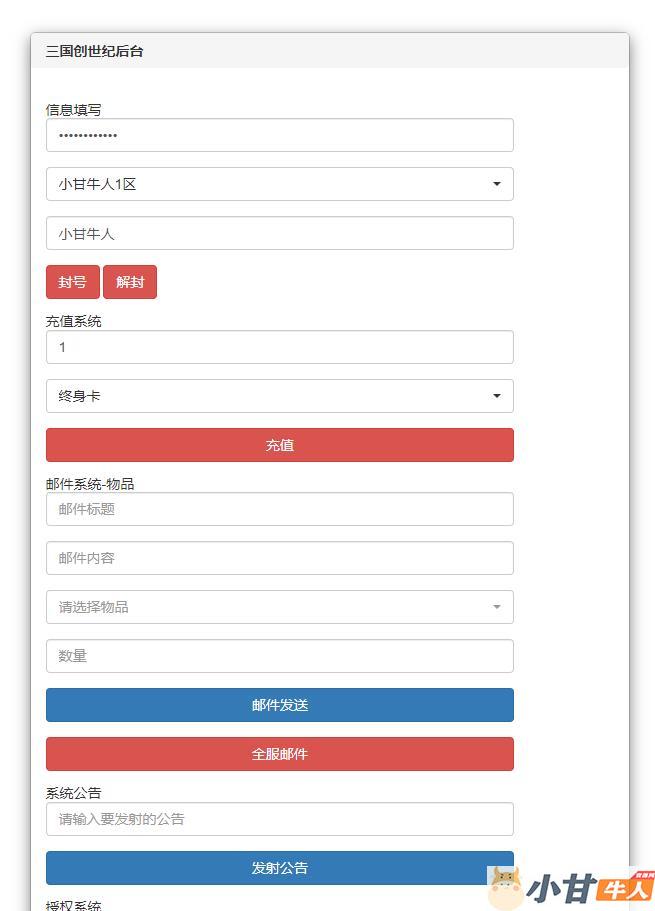Click the 邮件系统-物品 section label
The width and height of the screenshot is (655, 911).
(90, 484)
